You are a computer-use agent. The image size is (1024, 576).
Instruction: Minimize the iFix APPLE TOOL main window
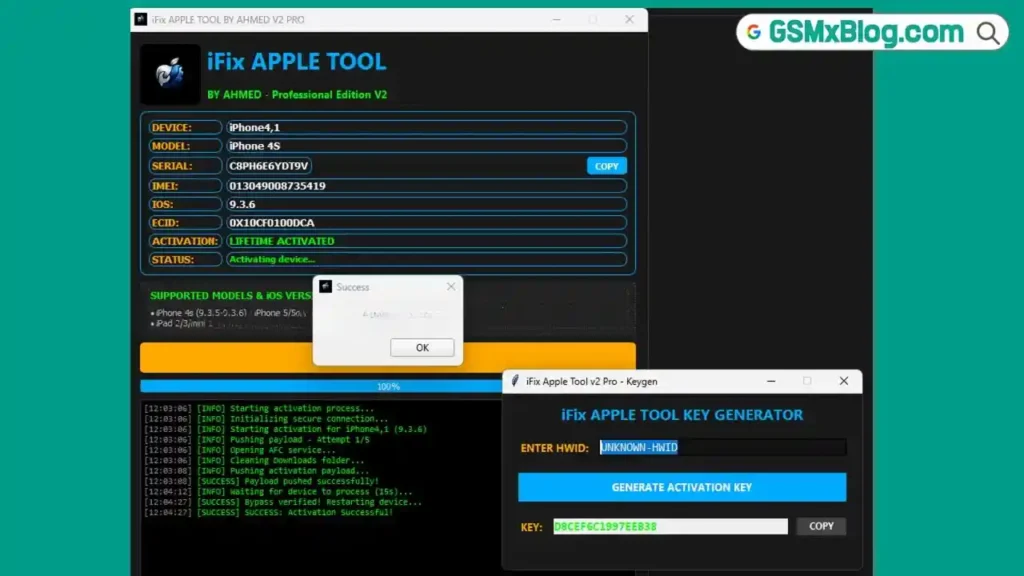[x=556, y=20]
